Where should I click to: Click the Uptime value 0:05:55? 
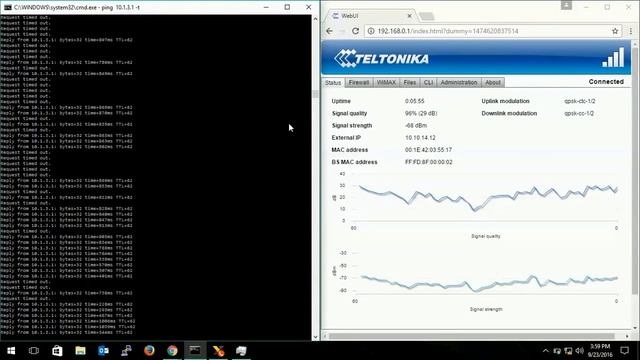pyautogui.click(x=414, y=101)
